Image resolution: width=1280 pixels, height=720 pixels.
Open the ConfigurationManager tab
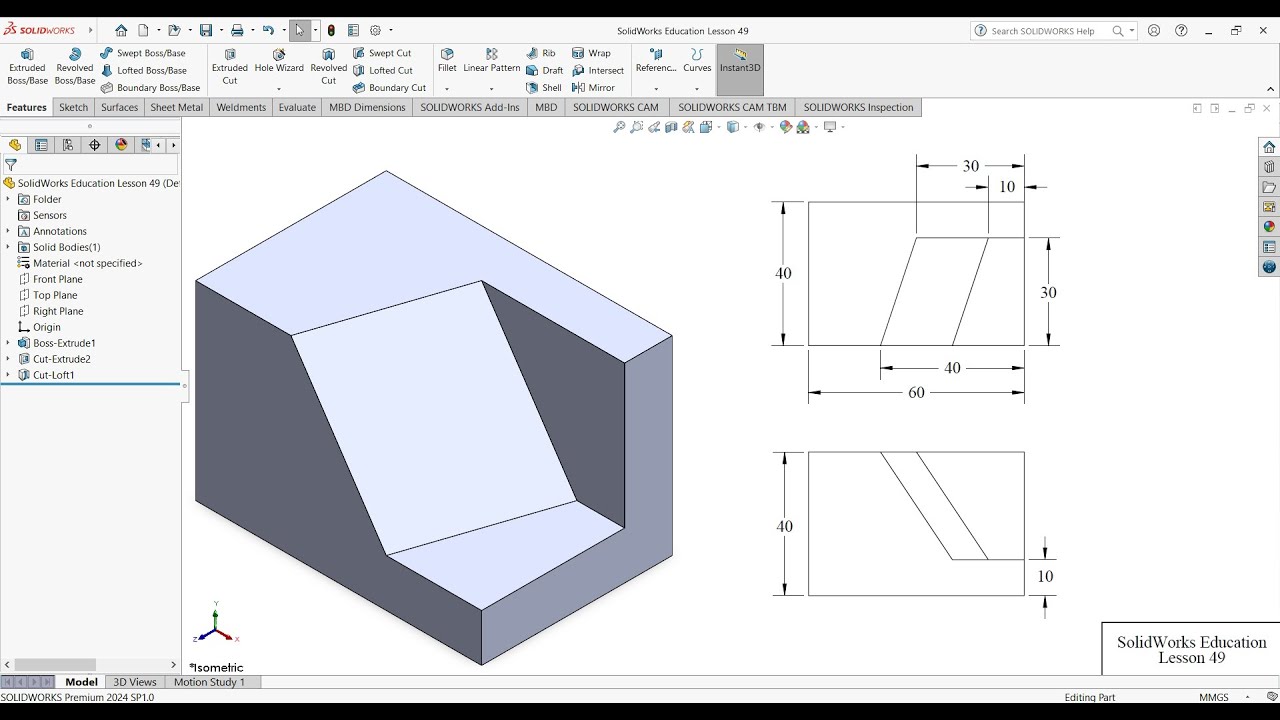pyautogui.click(x=68, y=145)
